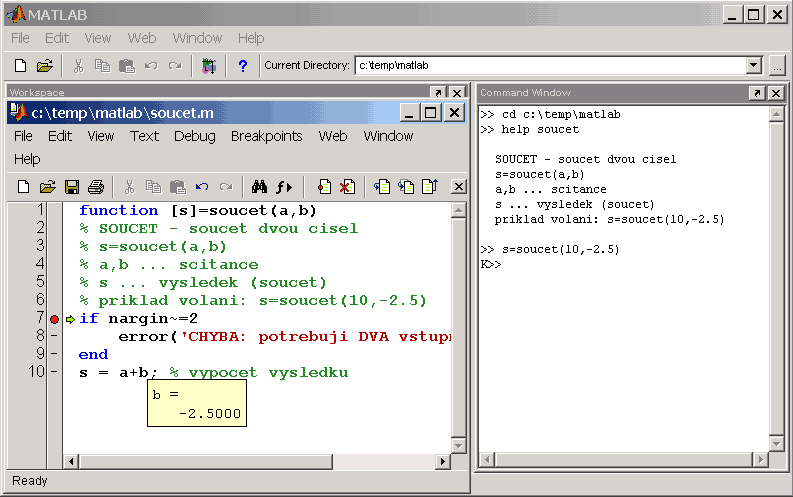Click New file icon in main MATLAB toolbar
Image resolution: width=793 pixels, height=497 pixels.
click(x=20, y=66)
